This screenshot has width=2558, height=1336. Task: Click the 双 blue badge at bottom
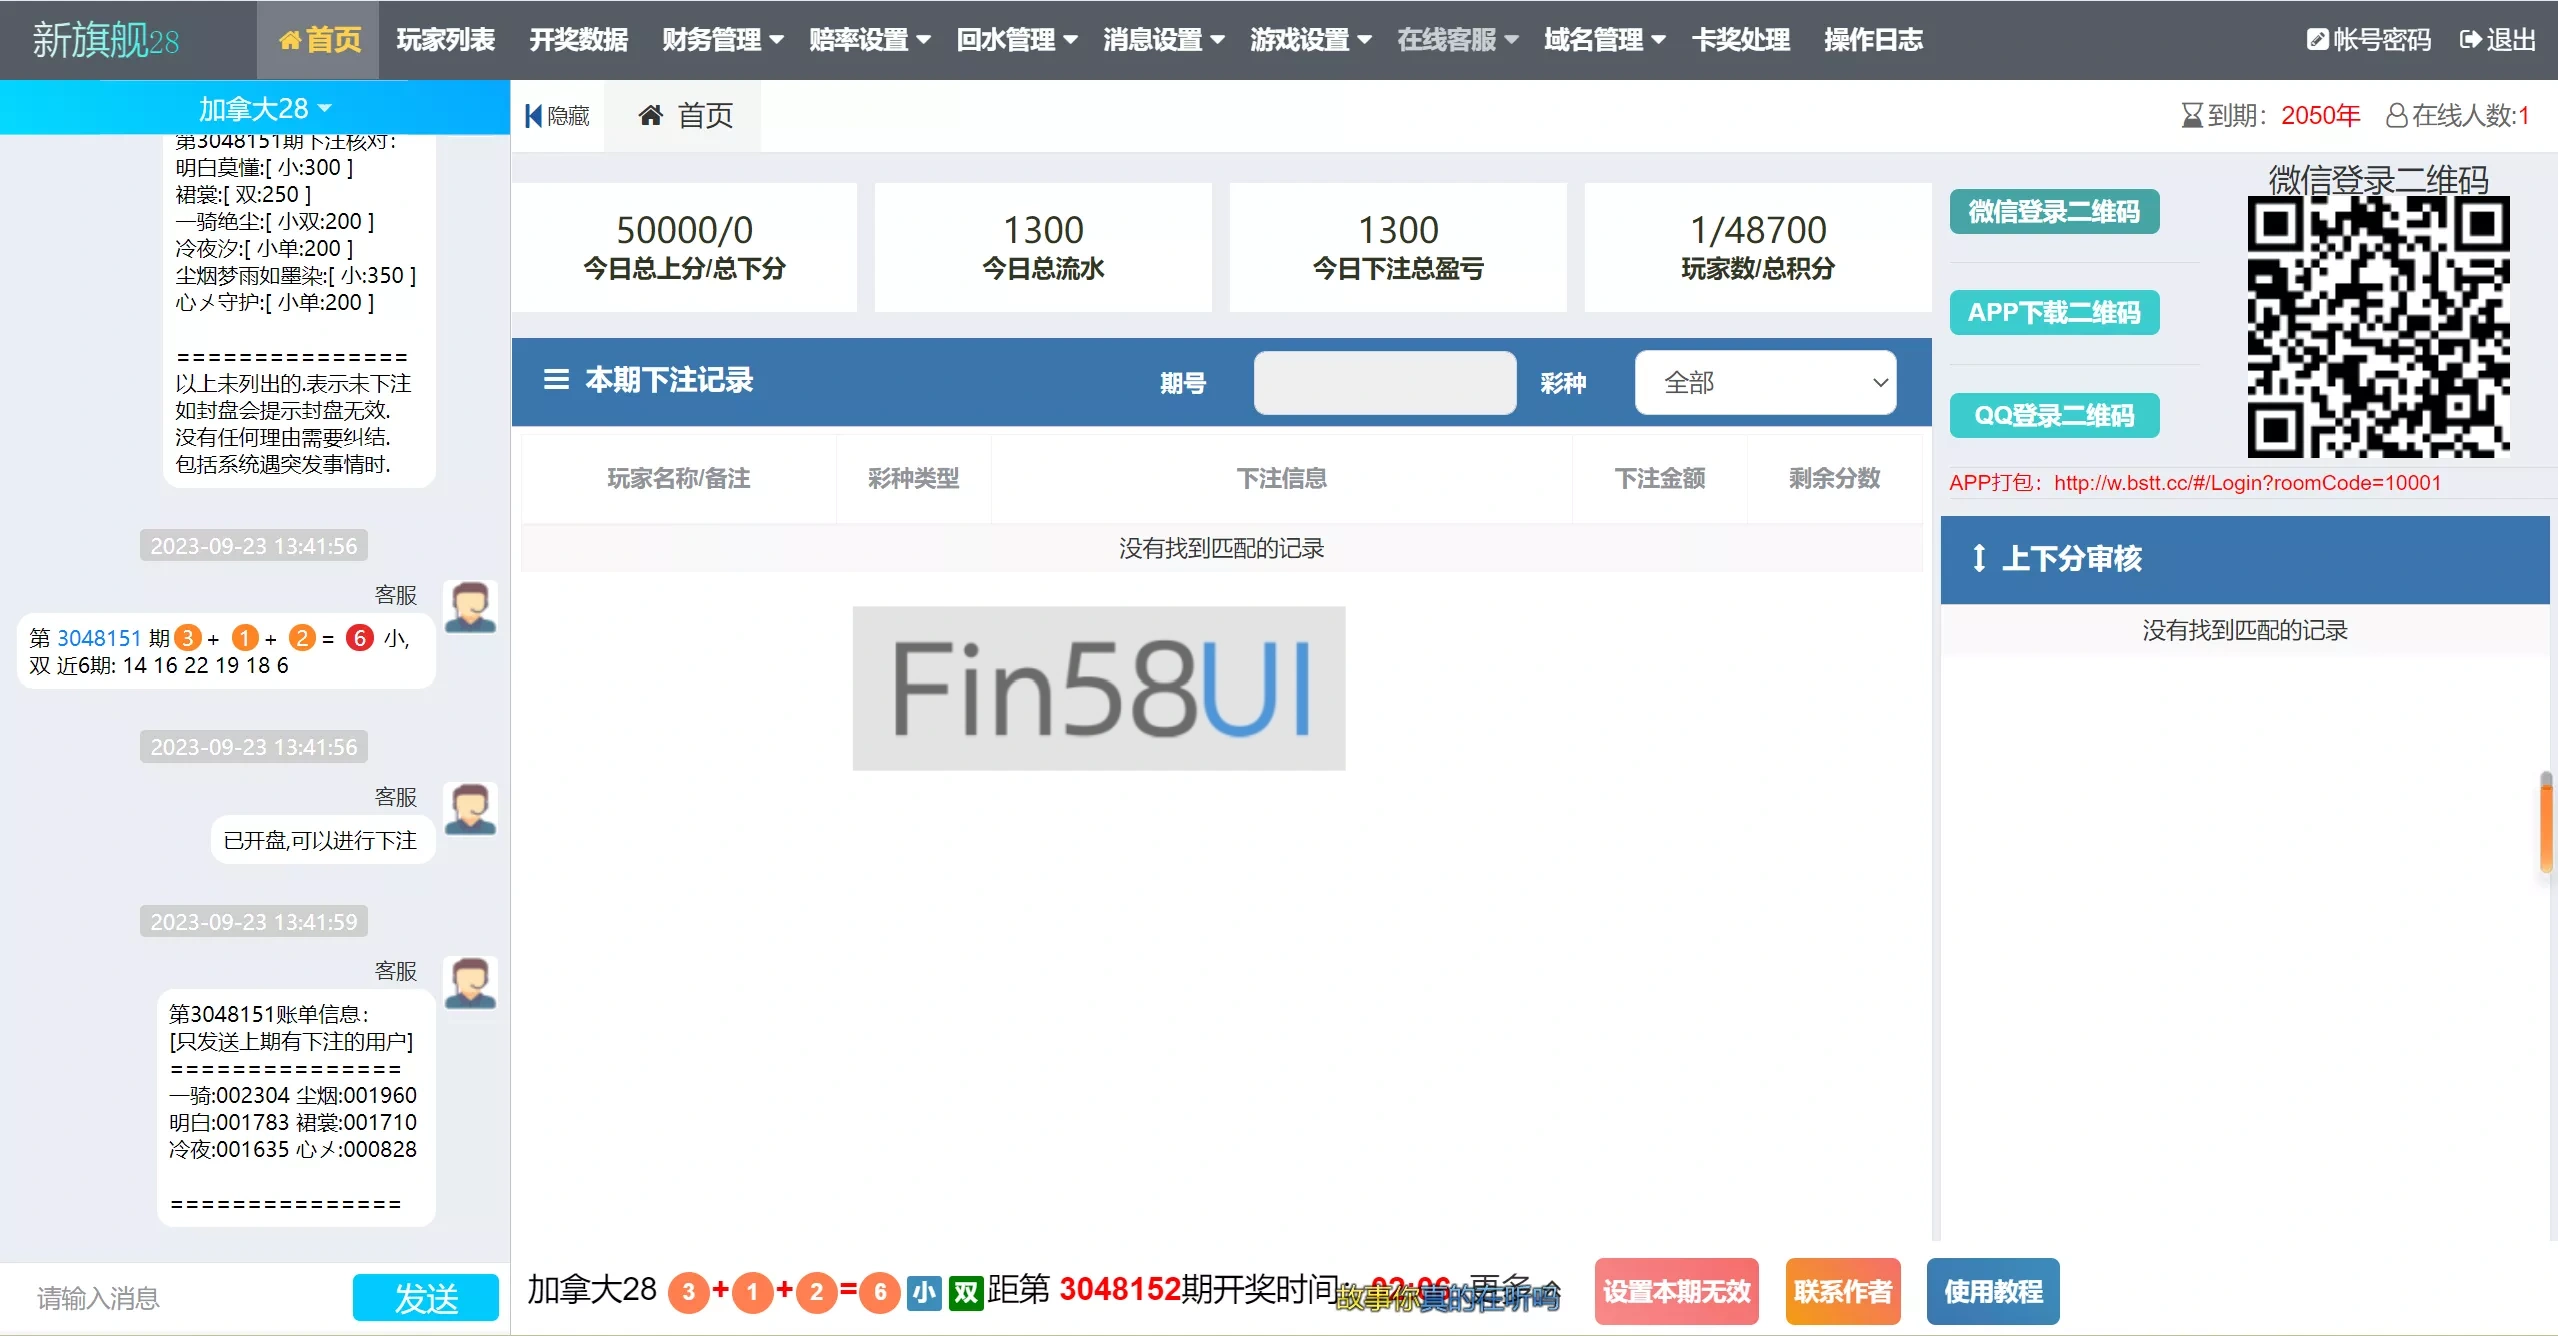click(x=963, y=1292)
